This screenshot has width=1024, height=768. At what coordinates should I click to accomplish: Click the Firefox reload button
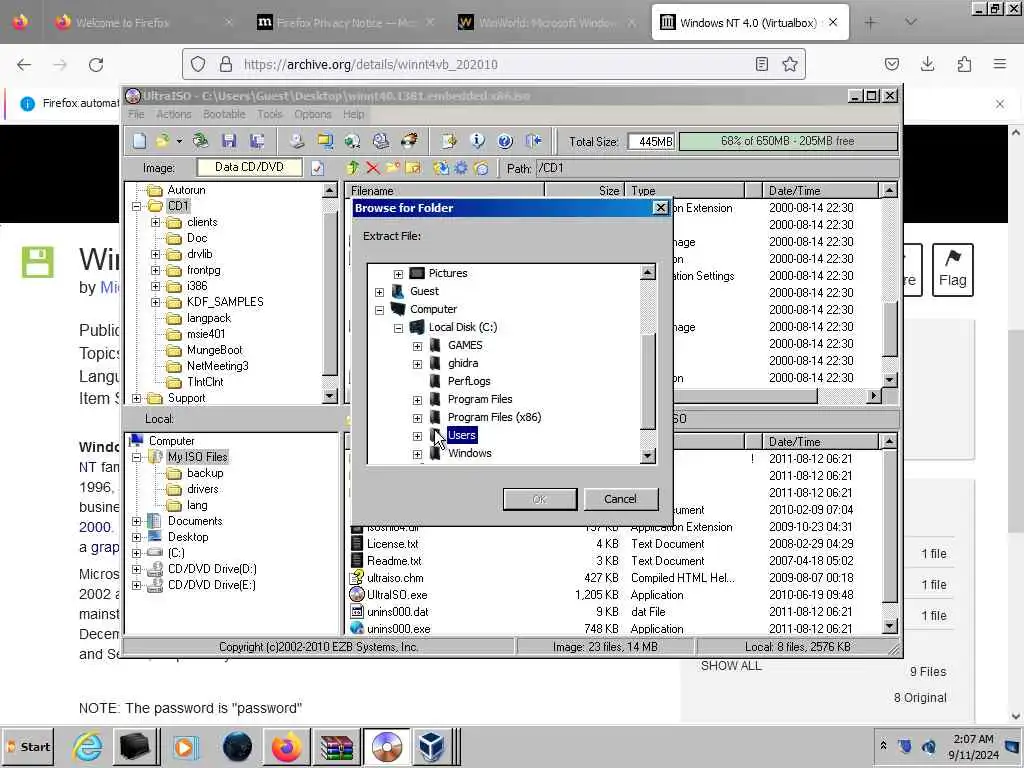click(x=96, y=64)
